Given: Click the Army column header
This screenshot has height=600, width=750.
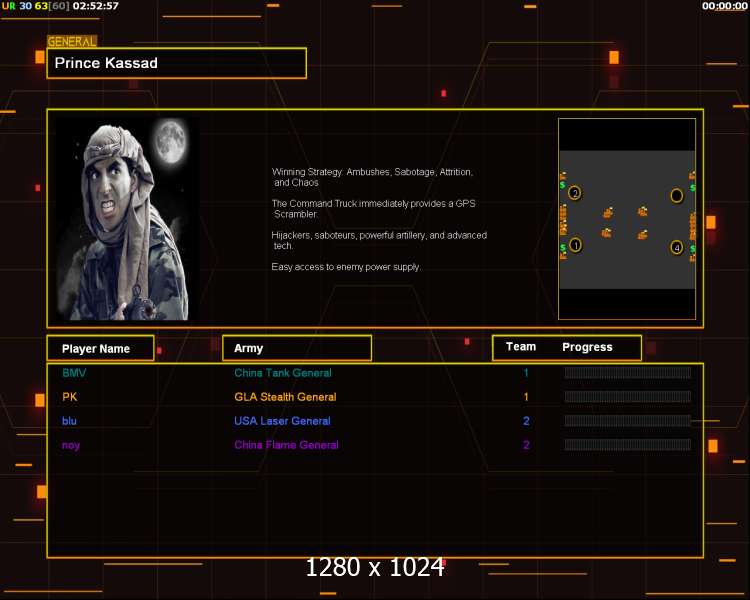Looking at the screenshot, I should (x=297, y=348).
